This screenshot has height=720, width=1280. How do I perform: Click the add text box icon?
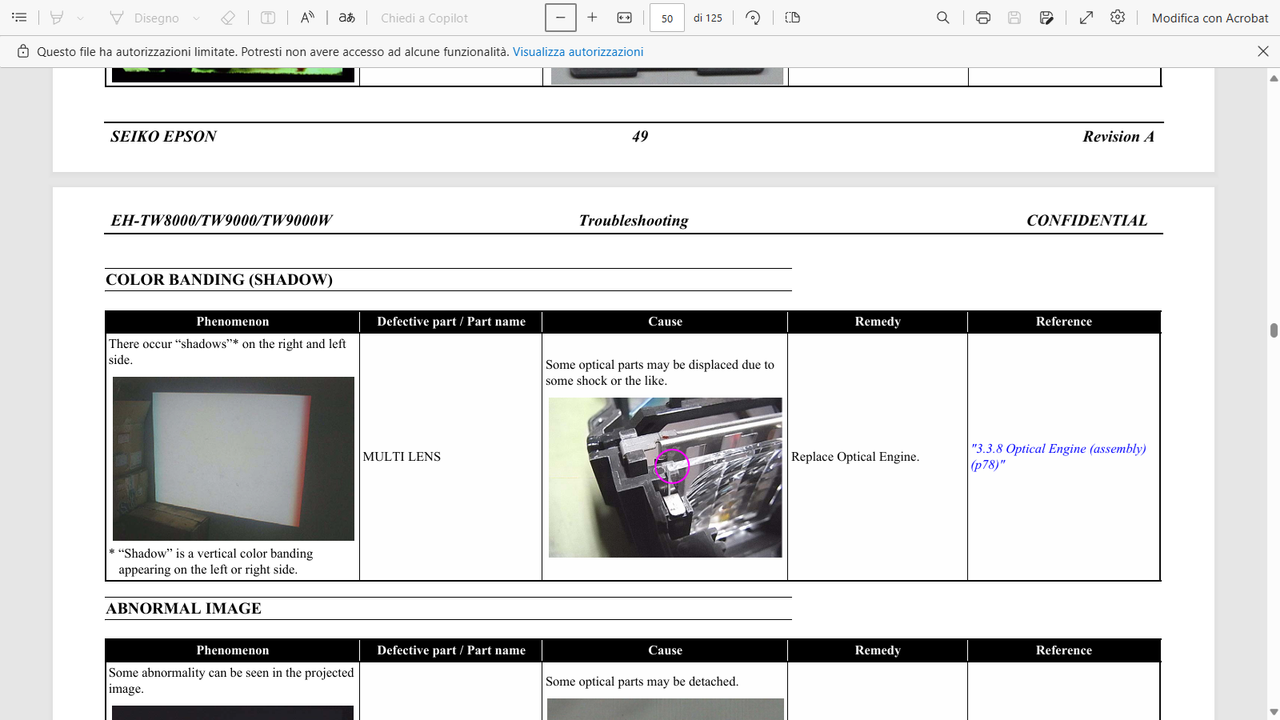point(268,18)
